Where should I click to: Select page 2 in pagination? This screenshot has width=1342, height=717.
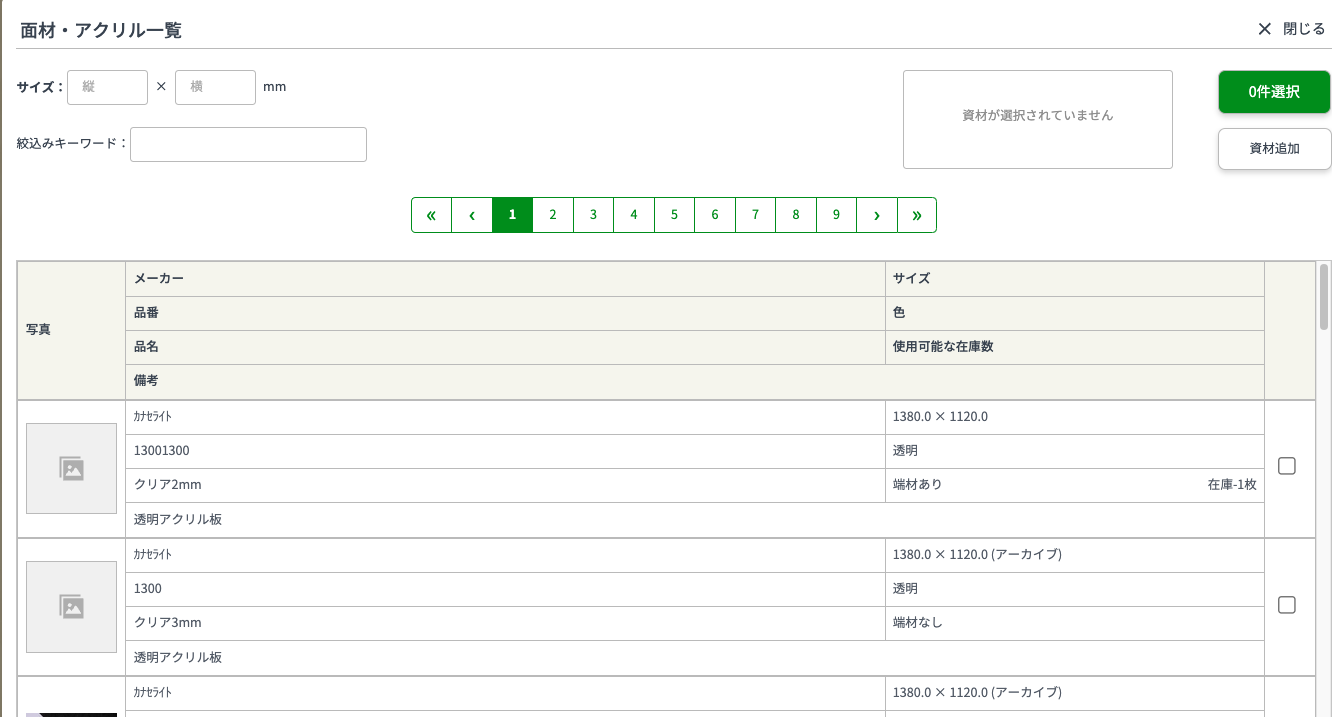[553, 215]
